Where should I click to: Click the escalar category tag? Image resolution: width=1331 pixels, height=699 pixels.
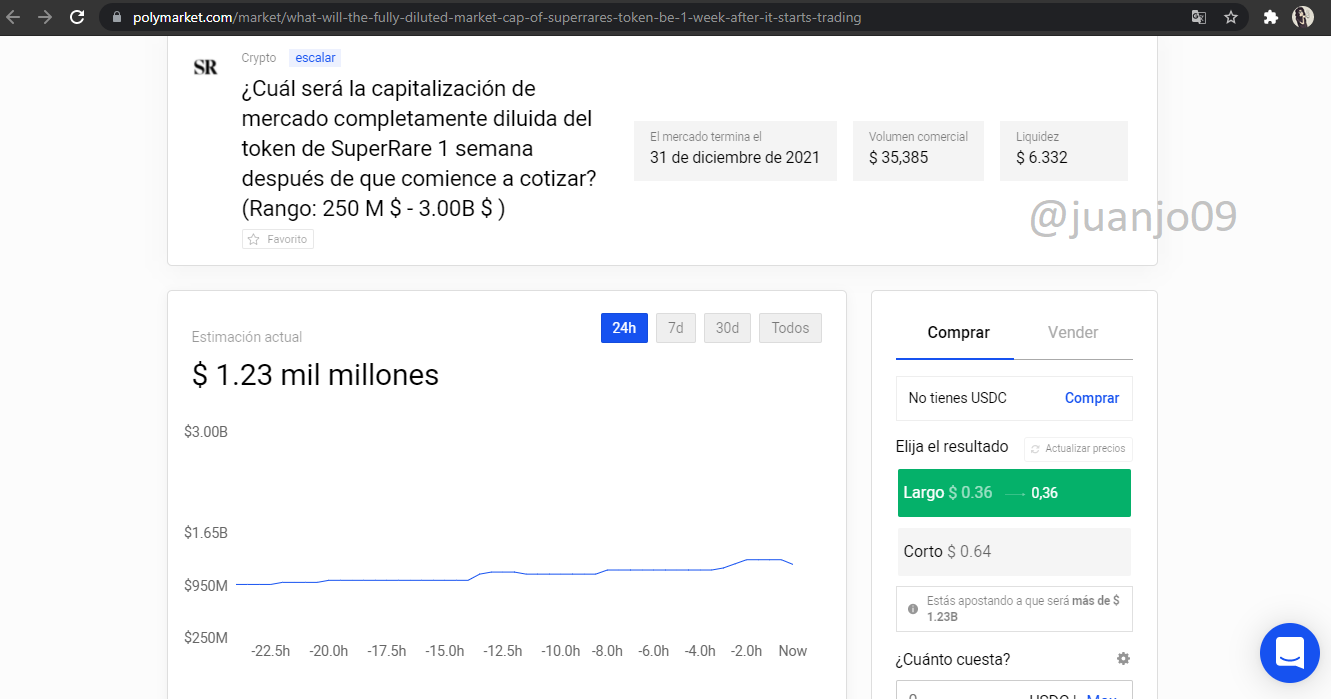point(315,58)
